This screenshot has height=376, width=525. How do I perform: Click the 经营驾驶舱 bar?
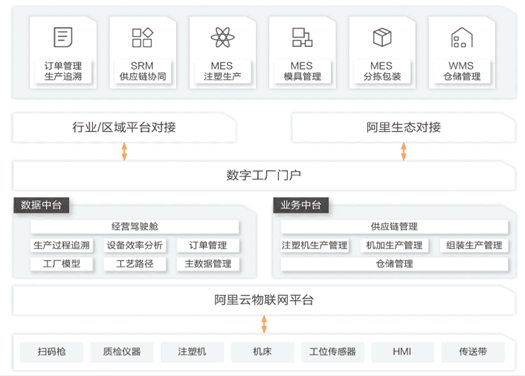point(135,227)
